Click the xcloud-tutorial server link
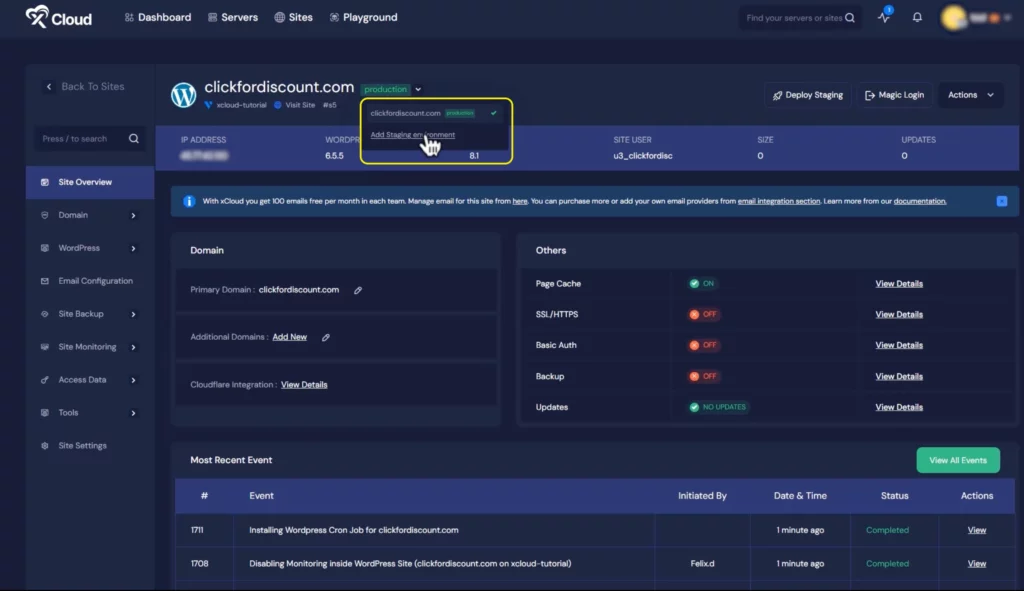 coord(236,105)
